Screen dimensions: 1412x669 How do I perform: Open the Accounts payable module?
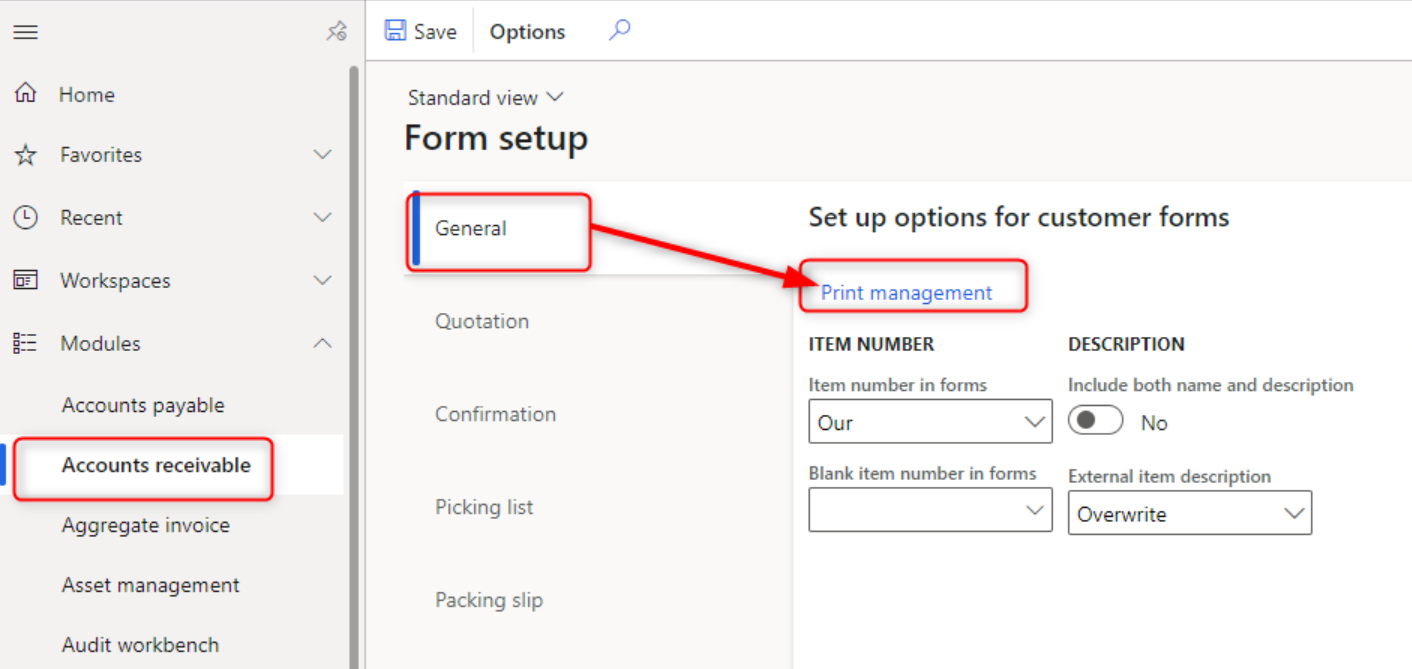[x=143, y=405]
